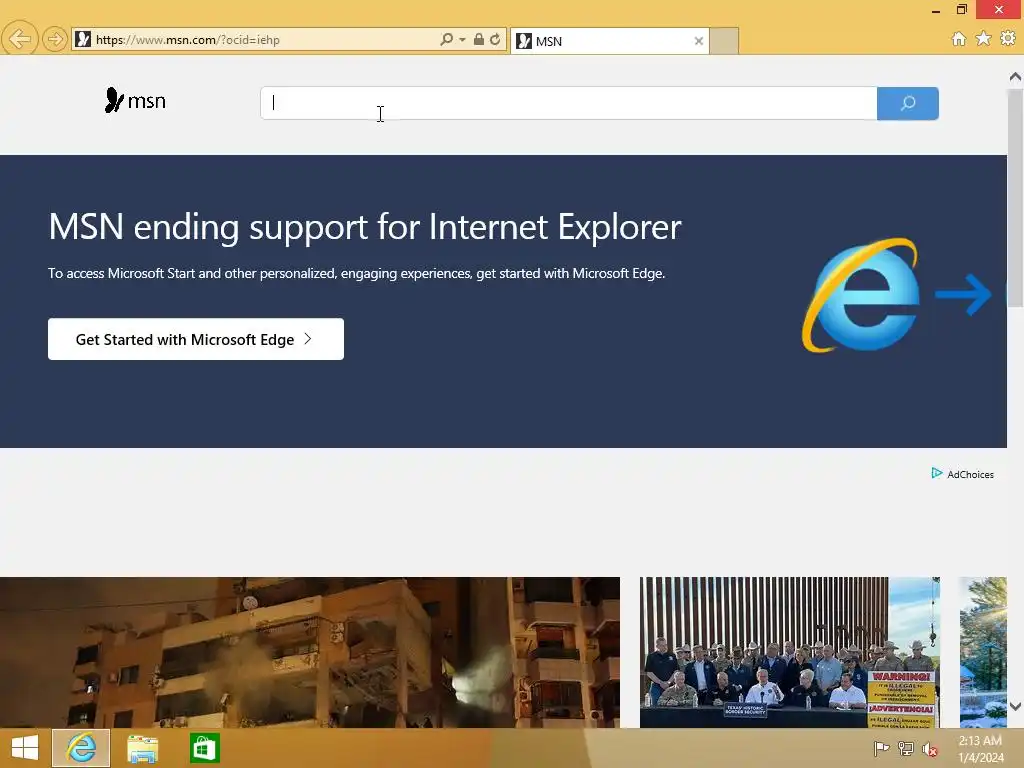
Task: Launch the Windows Store taskbar icon
Action: tap(204, 748)
